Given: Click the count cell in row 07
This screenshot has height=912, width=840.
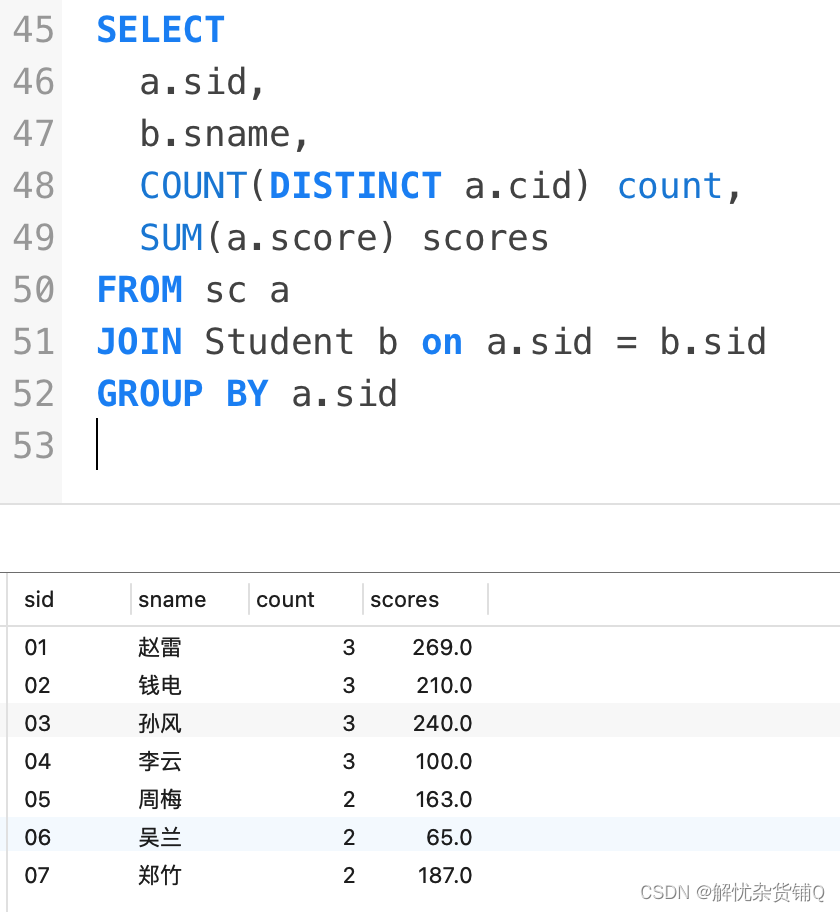Looking at the screenshot, I should 349,875.
